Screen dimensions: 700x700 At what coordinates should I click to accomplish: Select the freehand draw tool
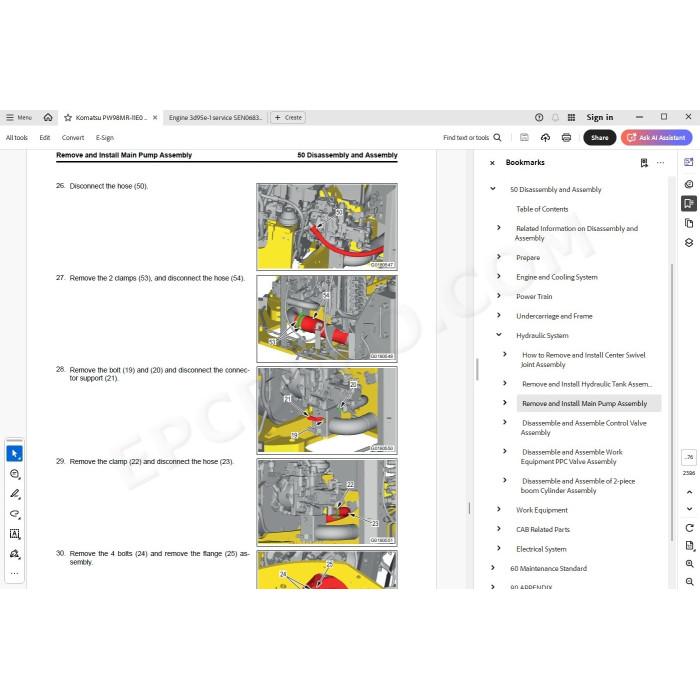[x=15, y=514]
